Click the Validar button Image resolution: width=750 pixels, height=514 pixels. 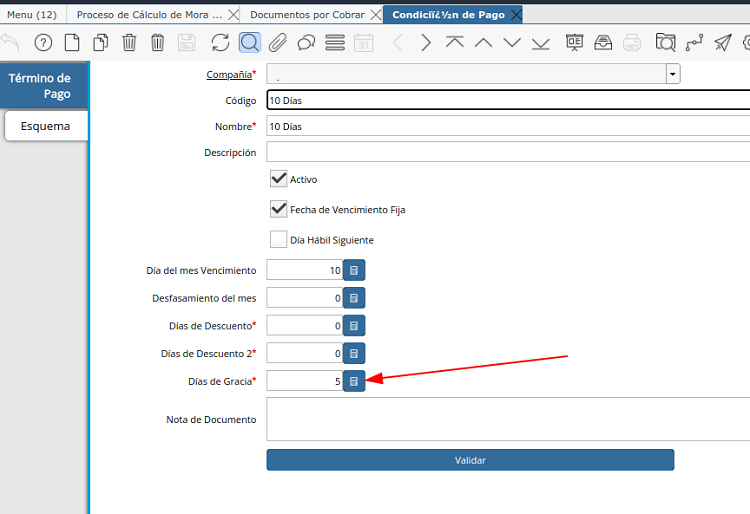pyautogui.click(x=470, y=460)
